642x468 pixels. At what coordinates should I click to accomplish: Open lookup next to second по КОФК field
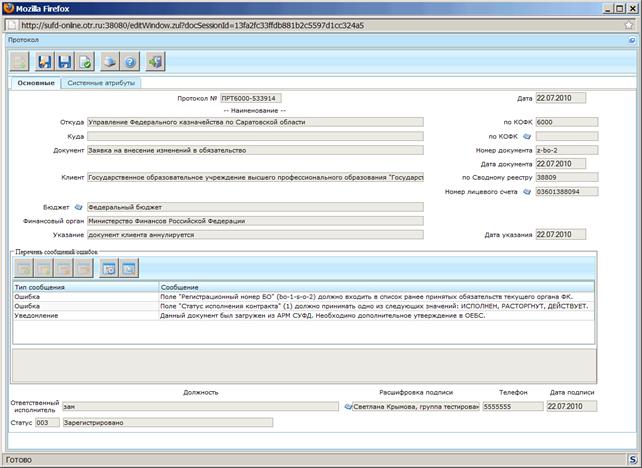tap(527, 136)
